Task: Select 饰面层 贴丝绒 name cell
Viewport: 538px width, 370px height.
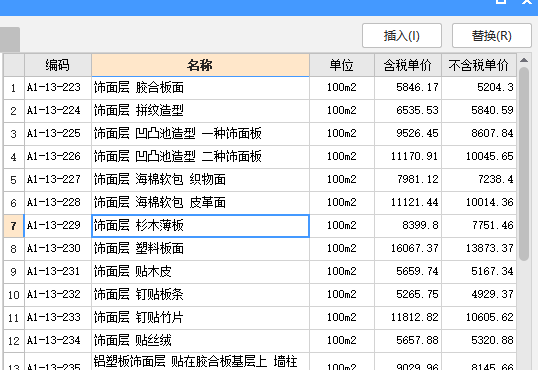Action: (200, 341)
